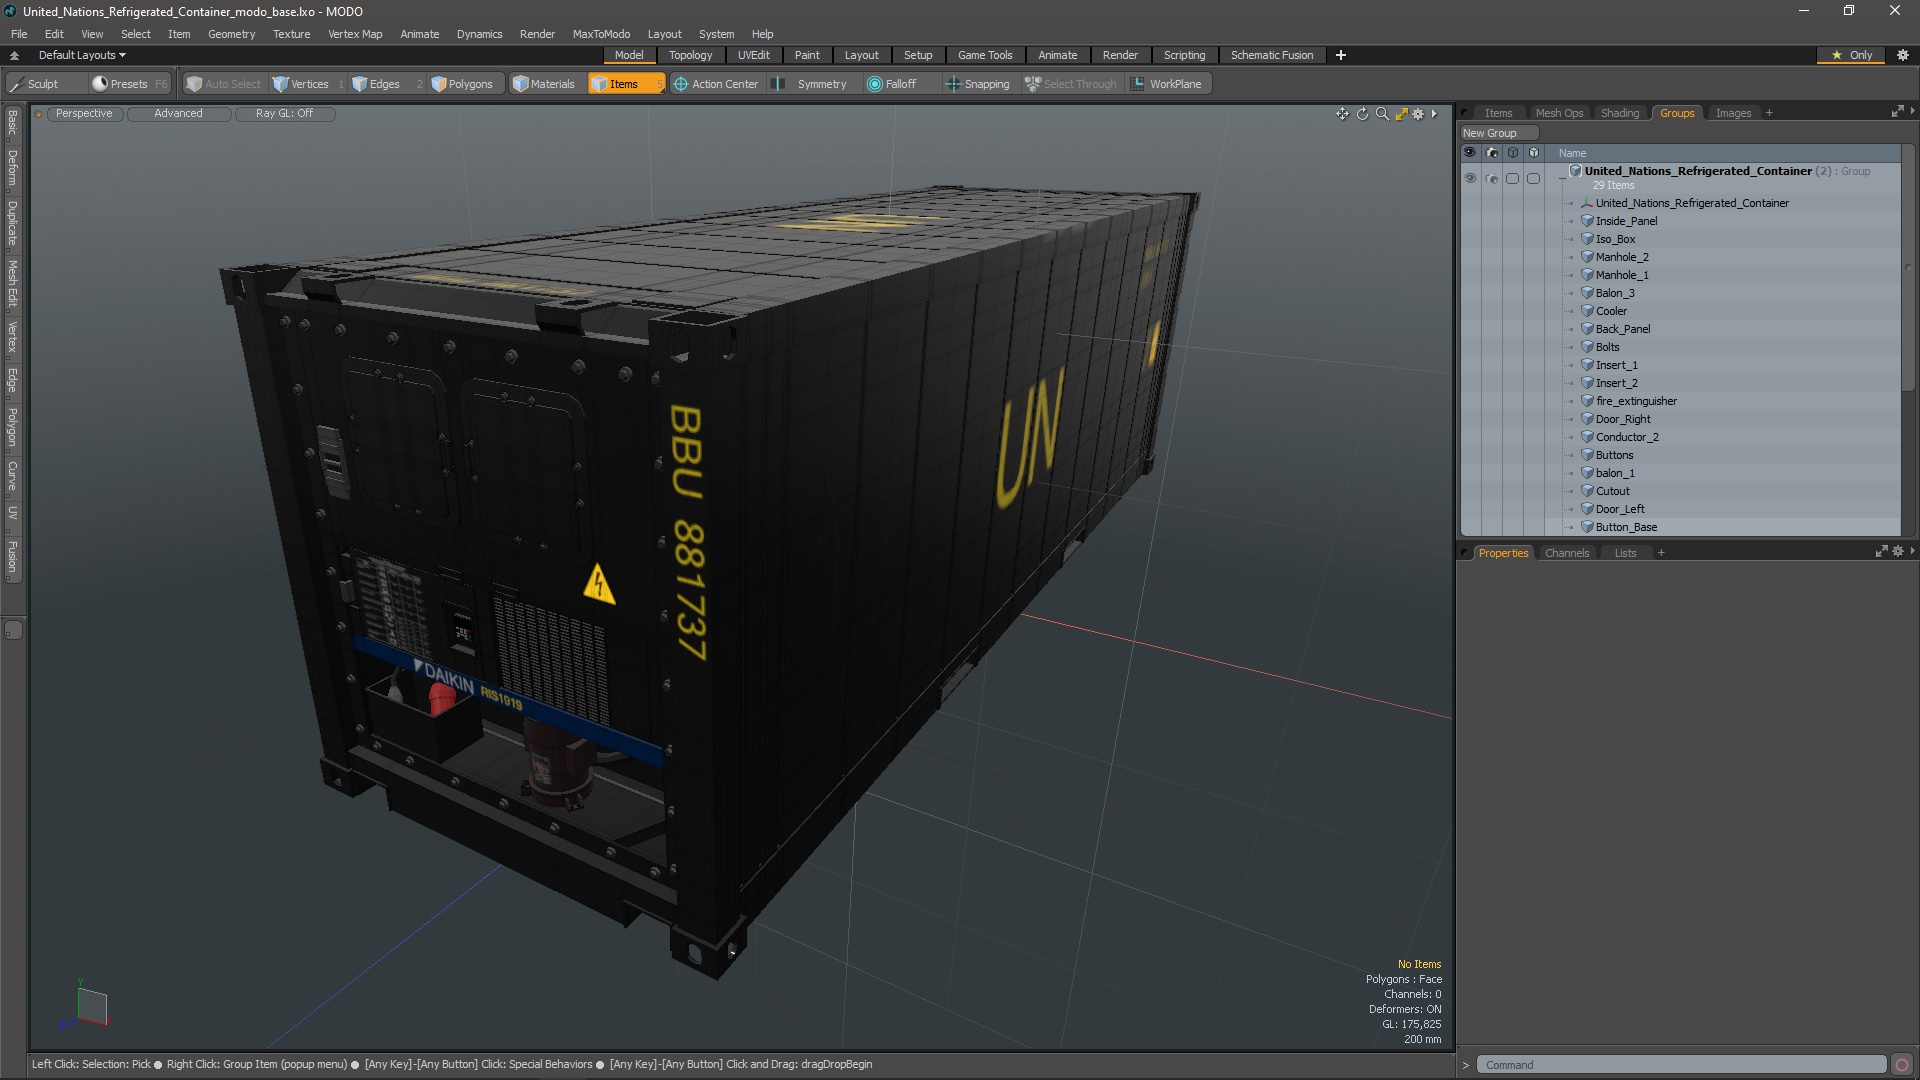The height and width of the screenshot is (1080, 1920).
Task: Maximize the Properties panel
Action: 1881,552
